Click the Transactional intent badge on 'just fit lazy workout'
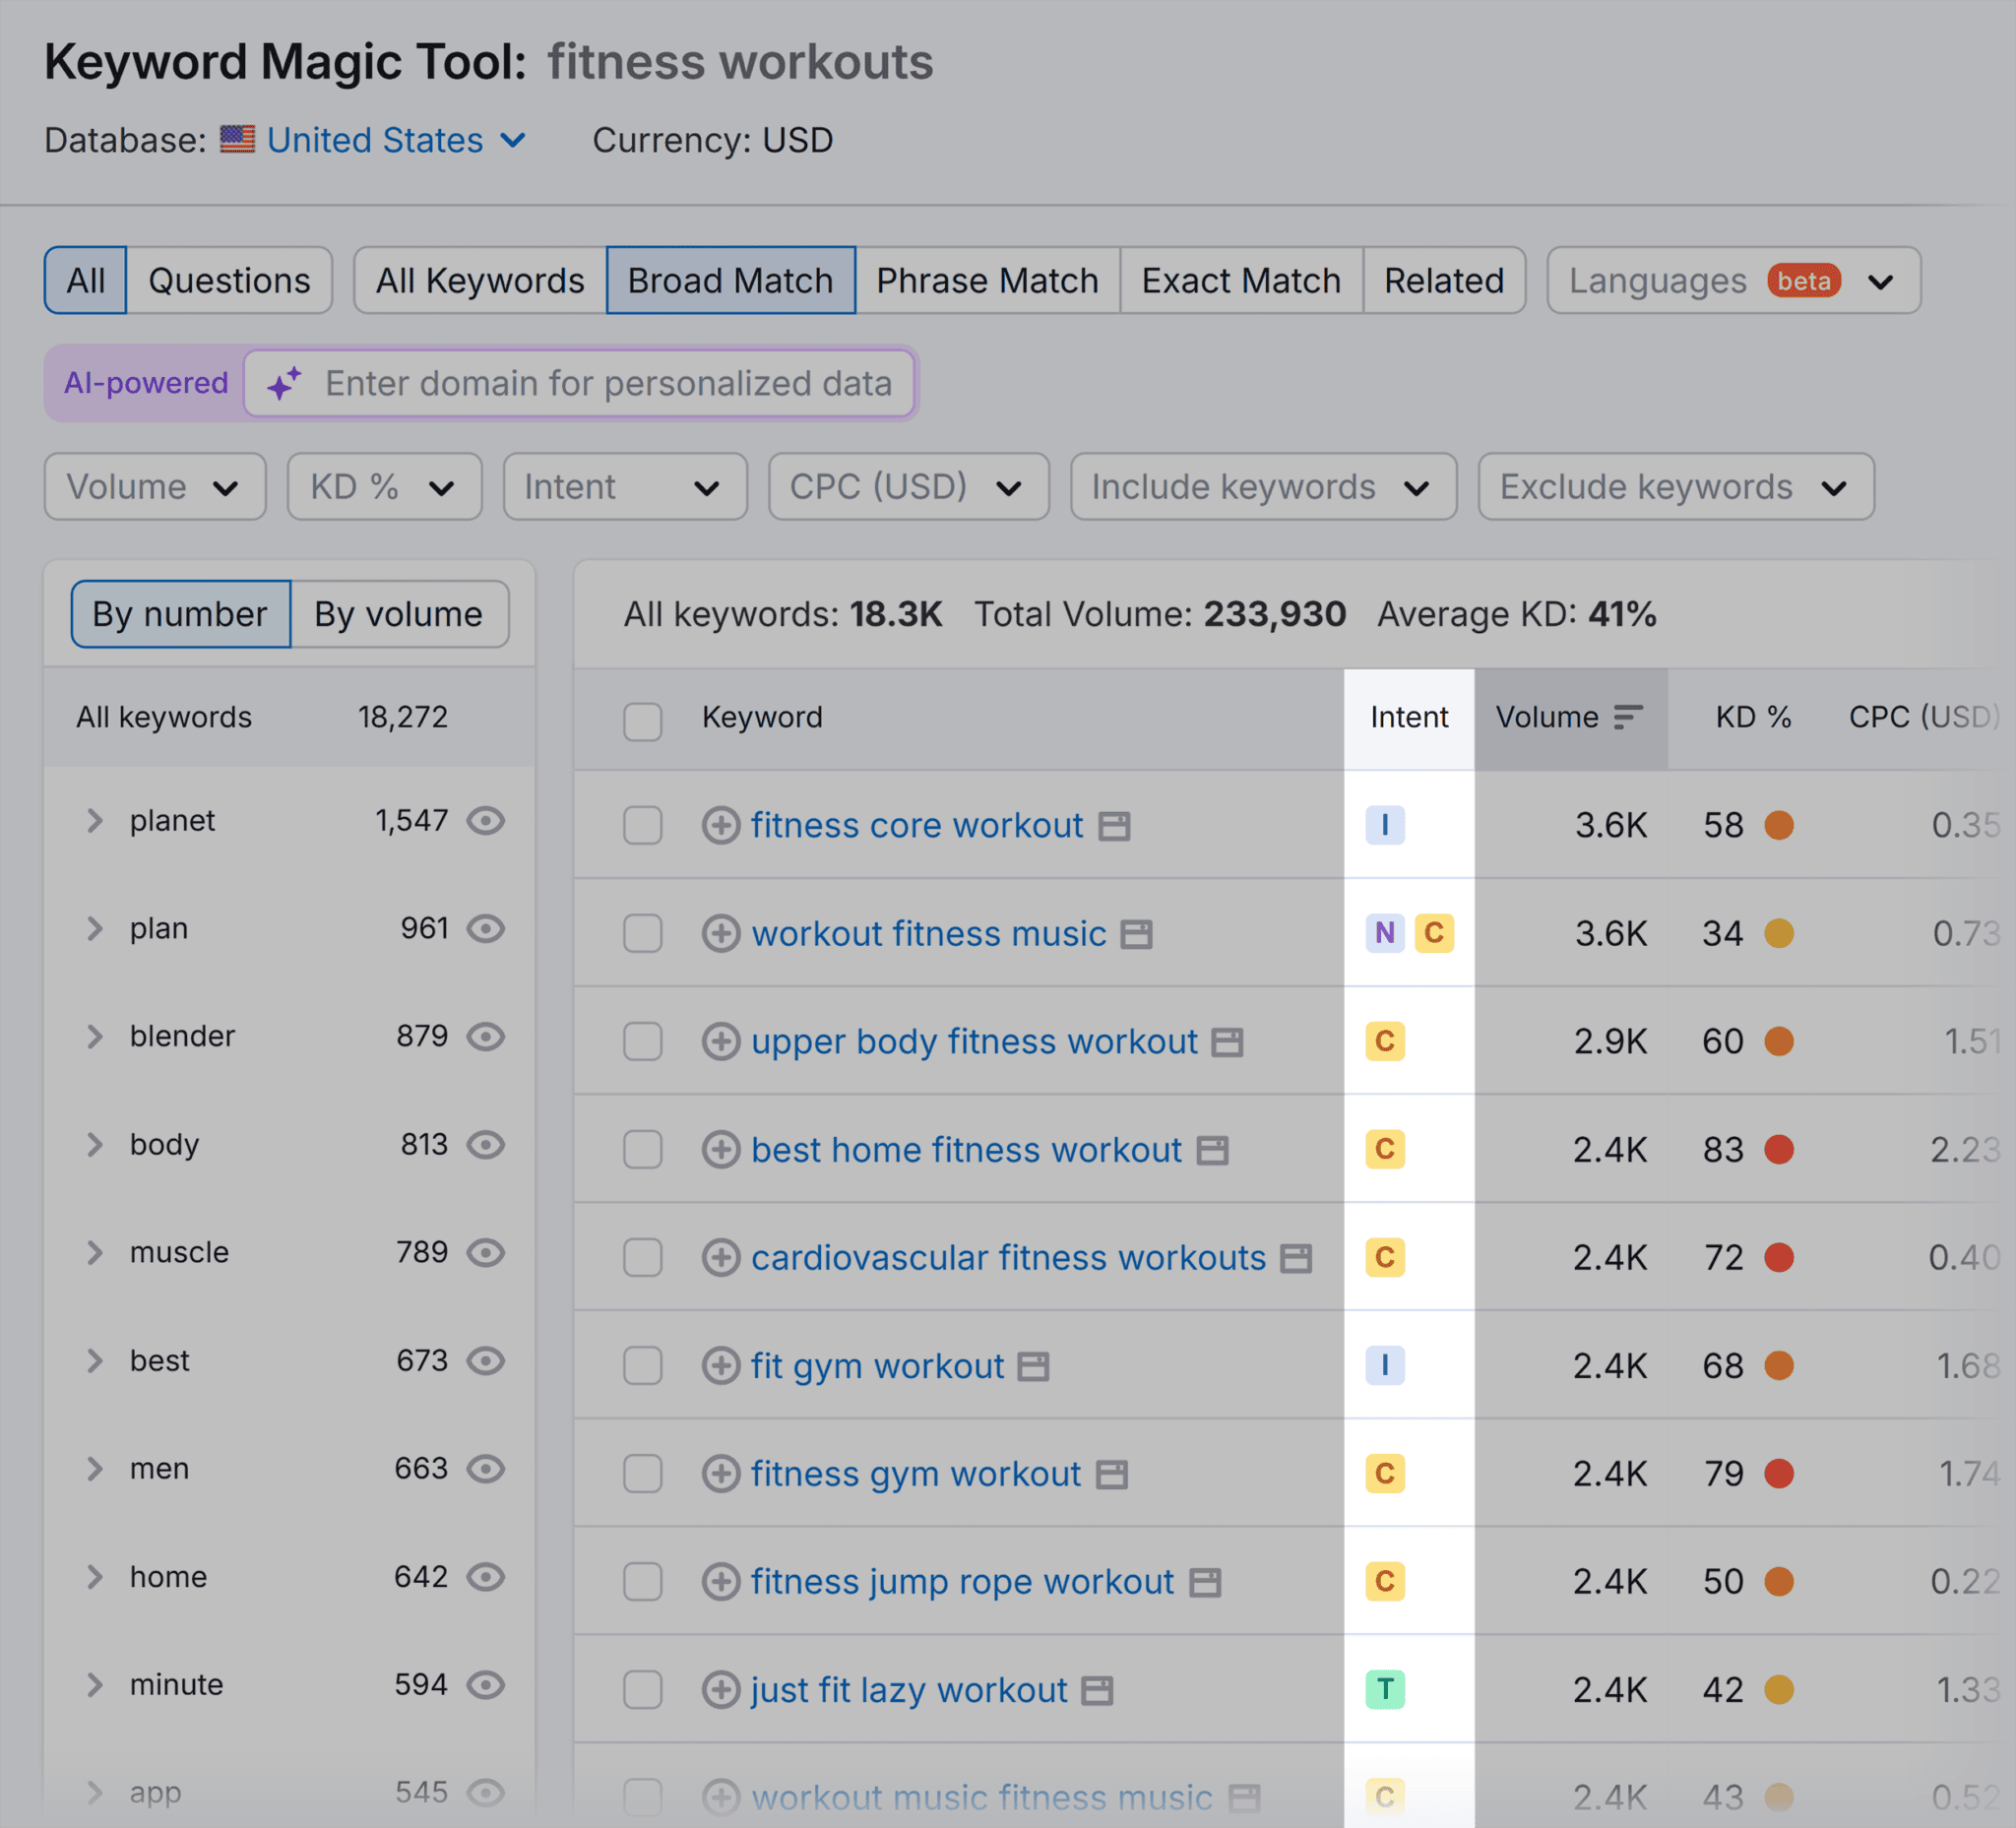This screenshot has height=1828, width=2016. (1384, 1689)
